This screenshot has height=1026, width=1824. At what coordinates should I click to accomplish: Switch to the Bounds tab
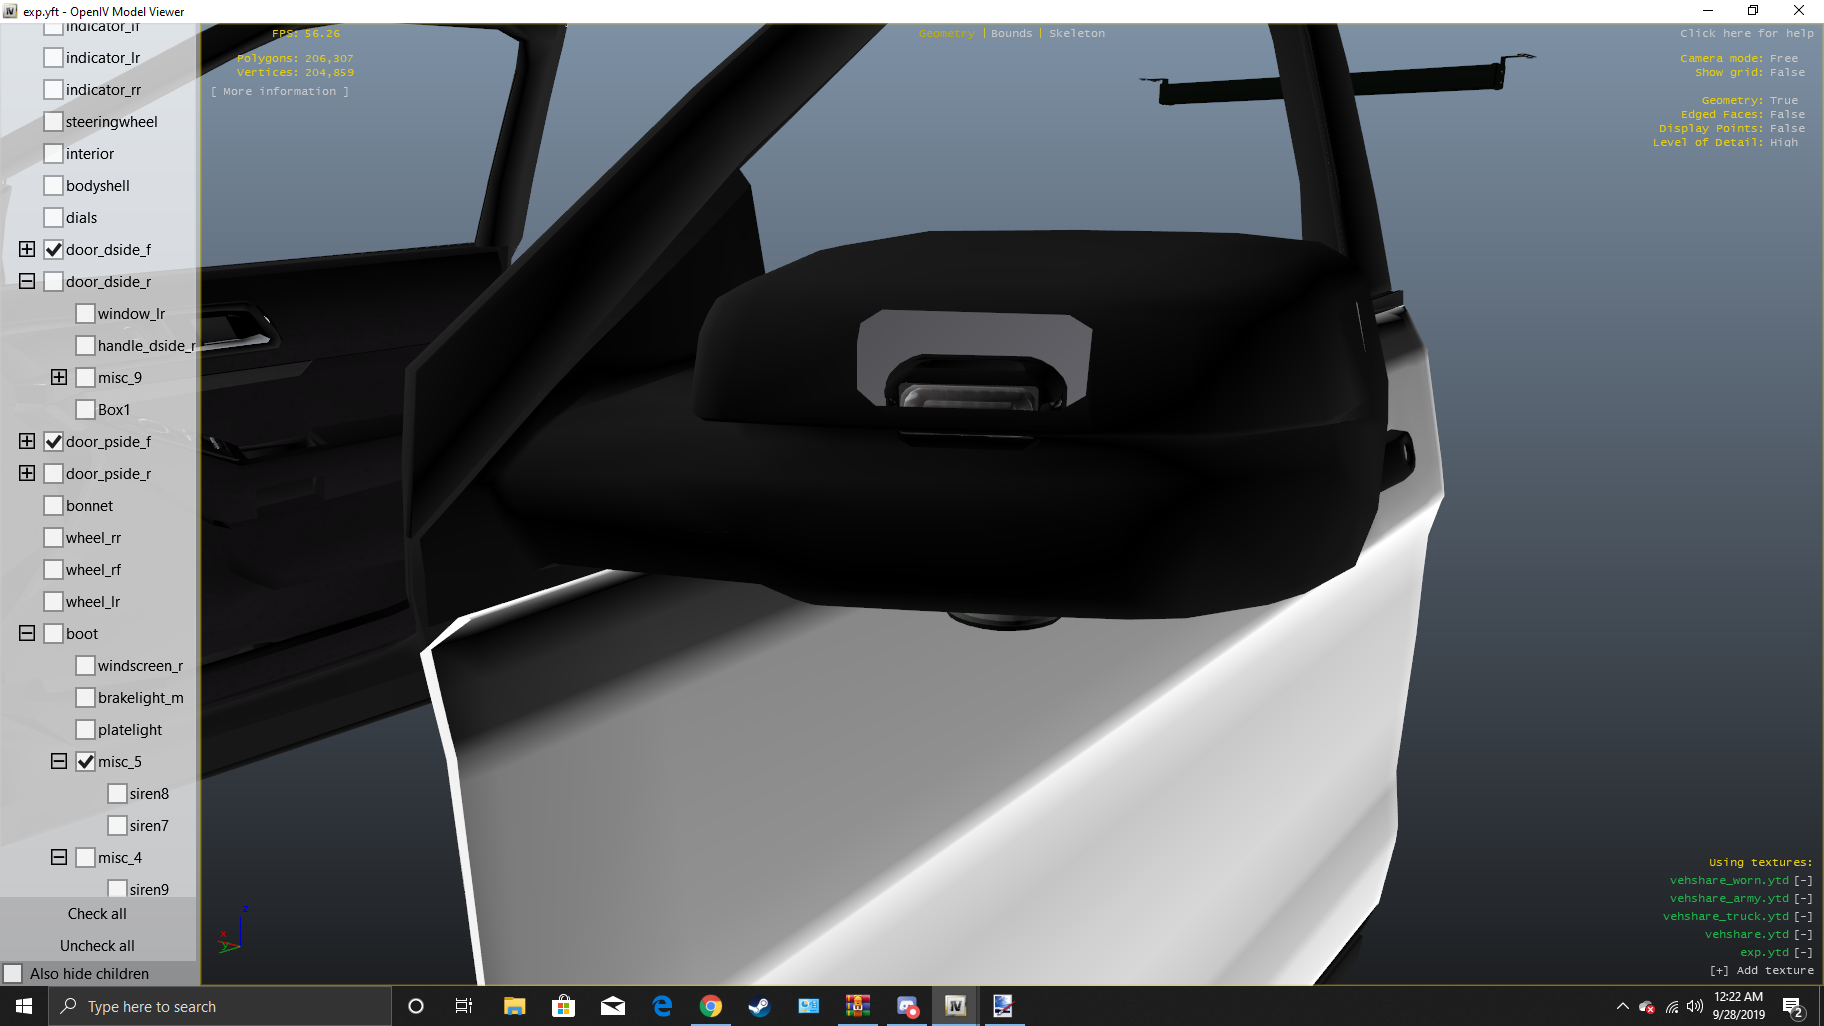pos(1011,34)
